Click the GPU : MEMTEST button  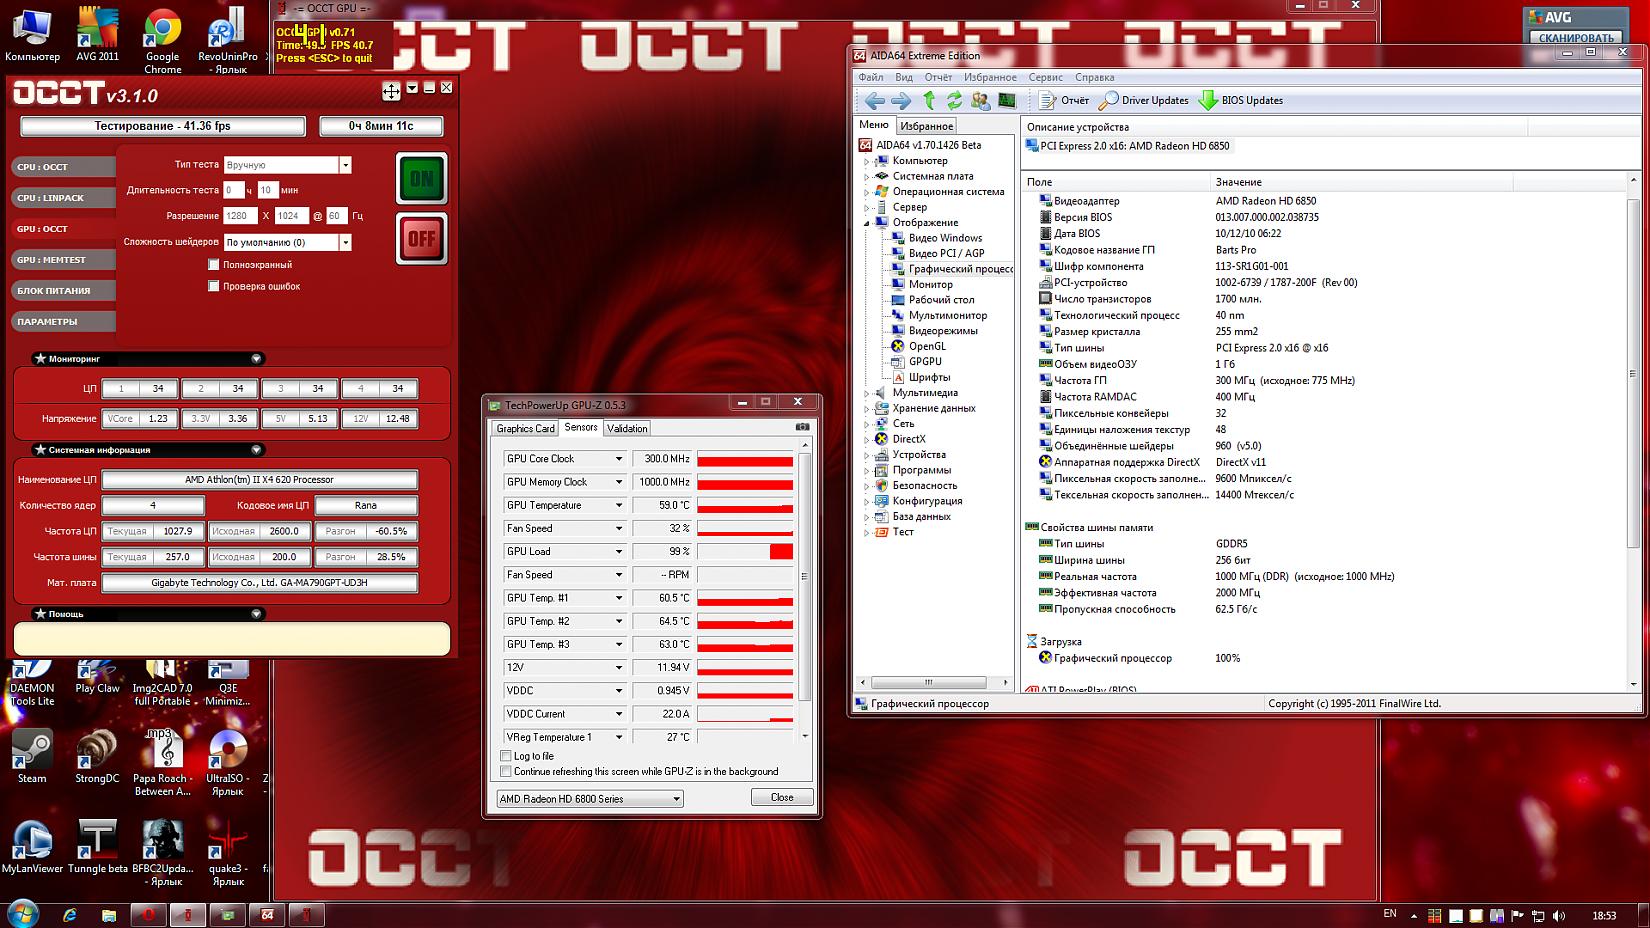(52, 260)
